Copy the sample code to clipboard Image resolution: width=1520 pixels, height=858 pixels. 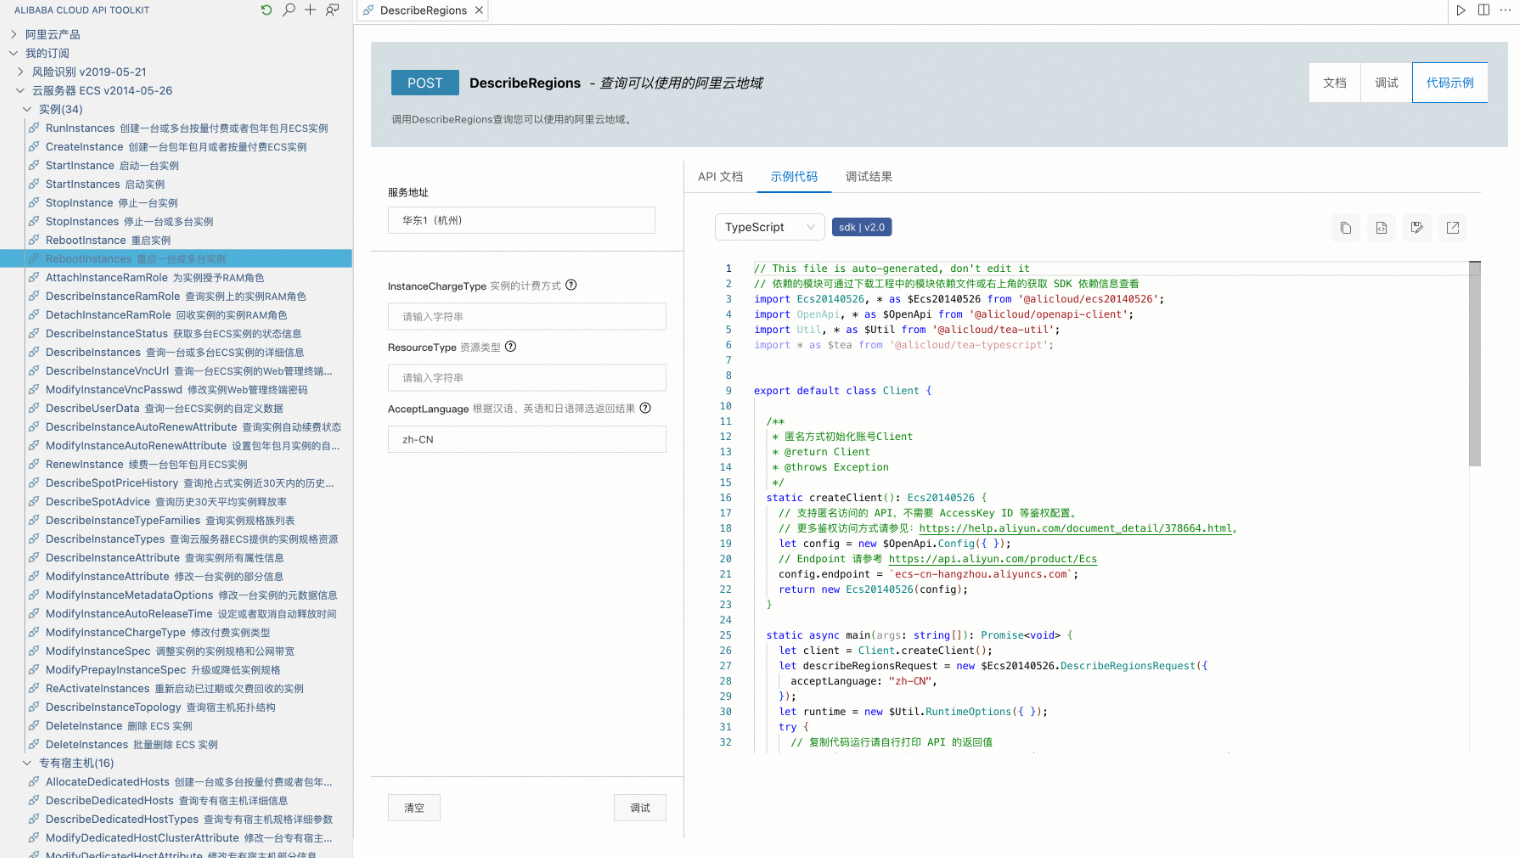1346,228
